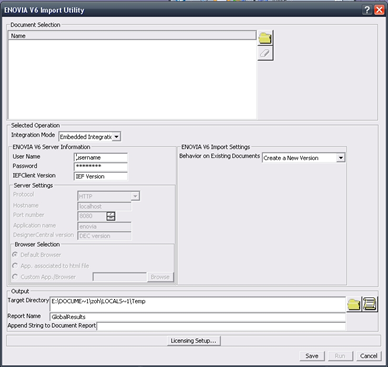Click the Application name enovia field
This screenshot has width=389, height=367.
104,226
